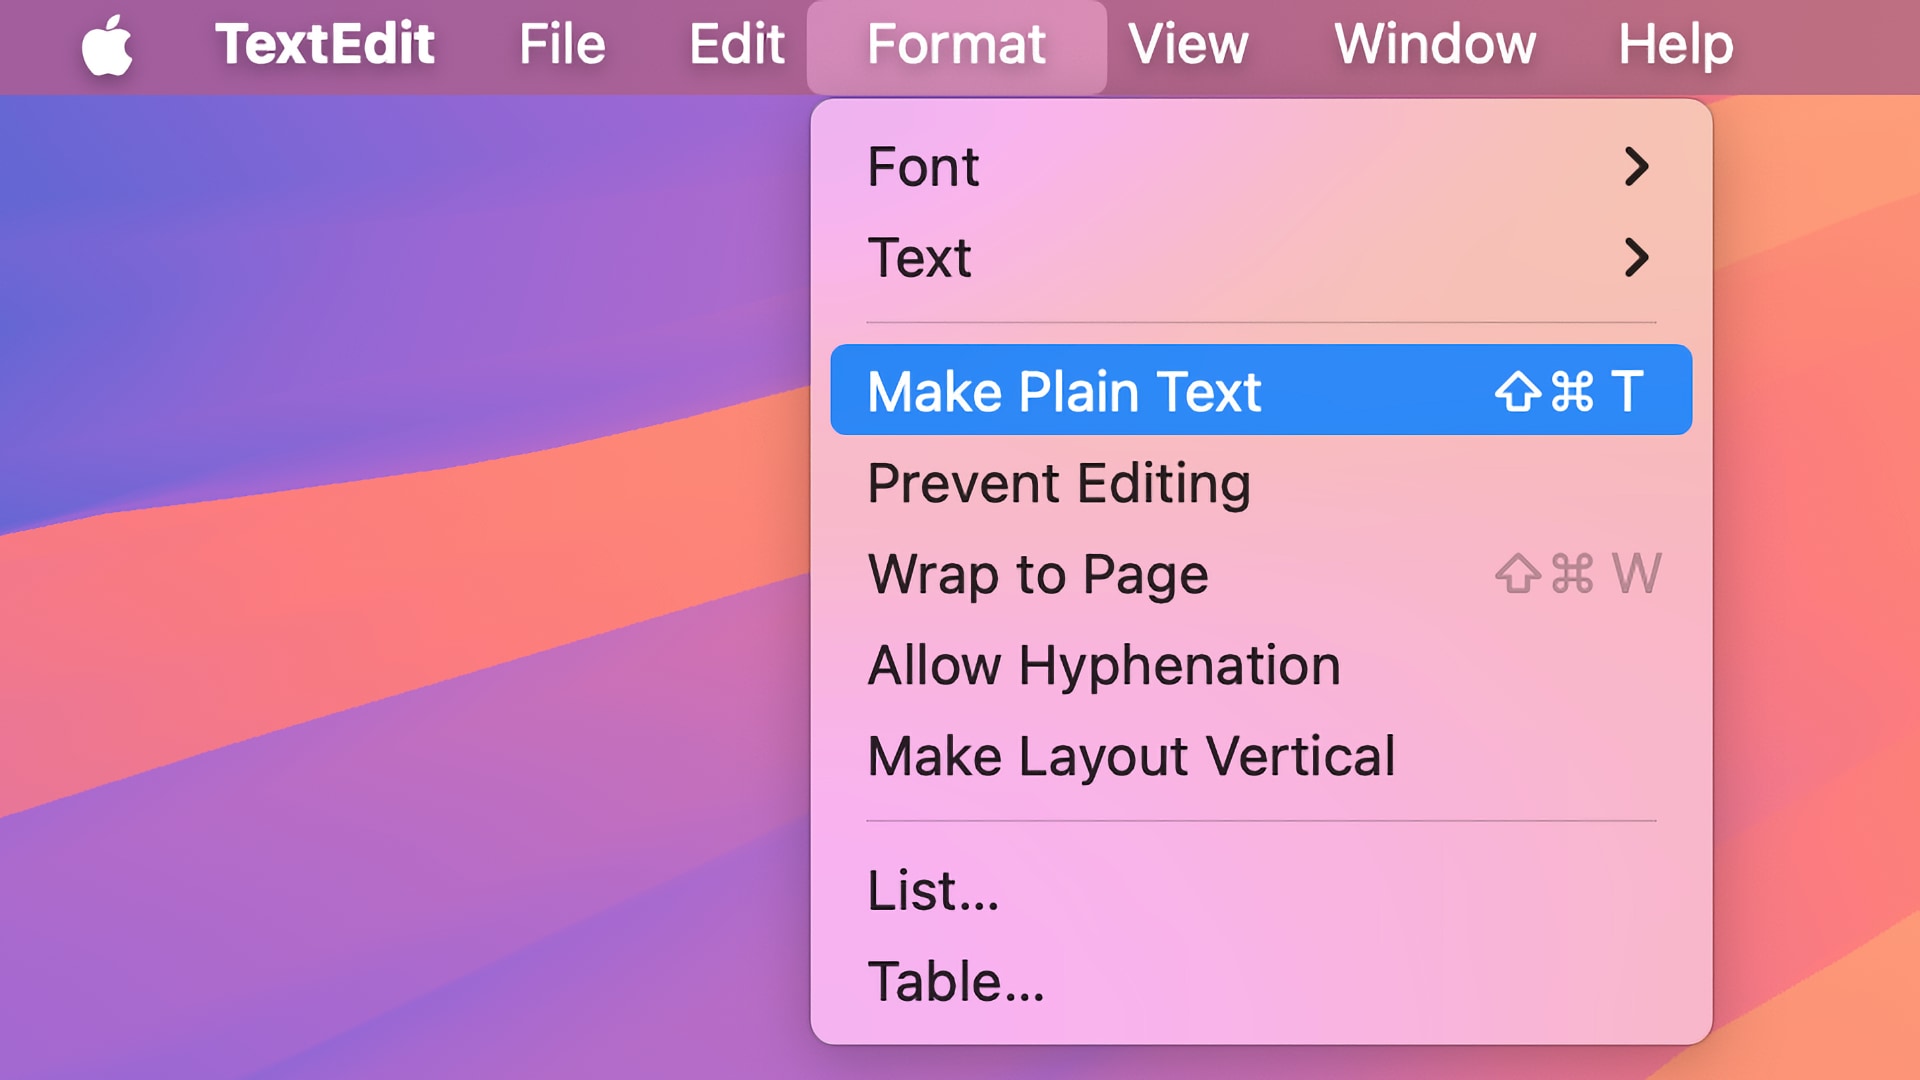Screen dimensions: 1920x1080
Task: Open the Edit menu
Action: tap(737, 45)
